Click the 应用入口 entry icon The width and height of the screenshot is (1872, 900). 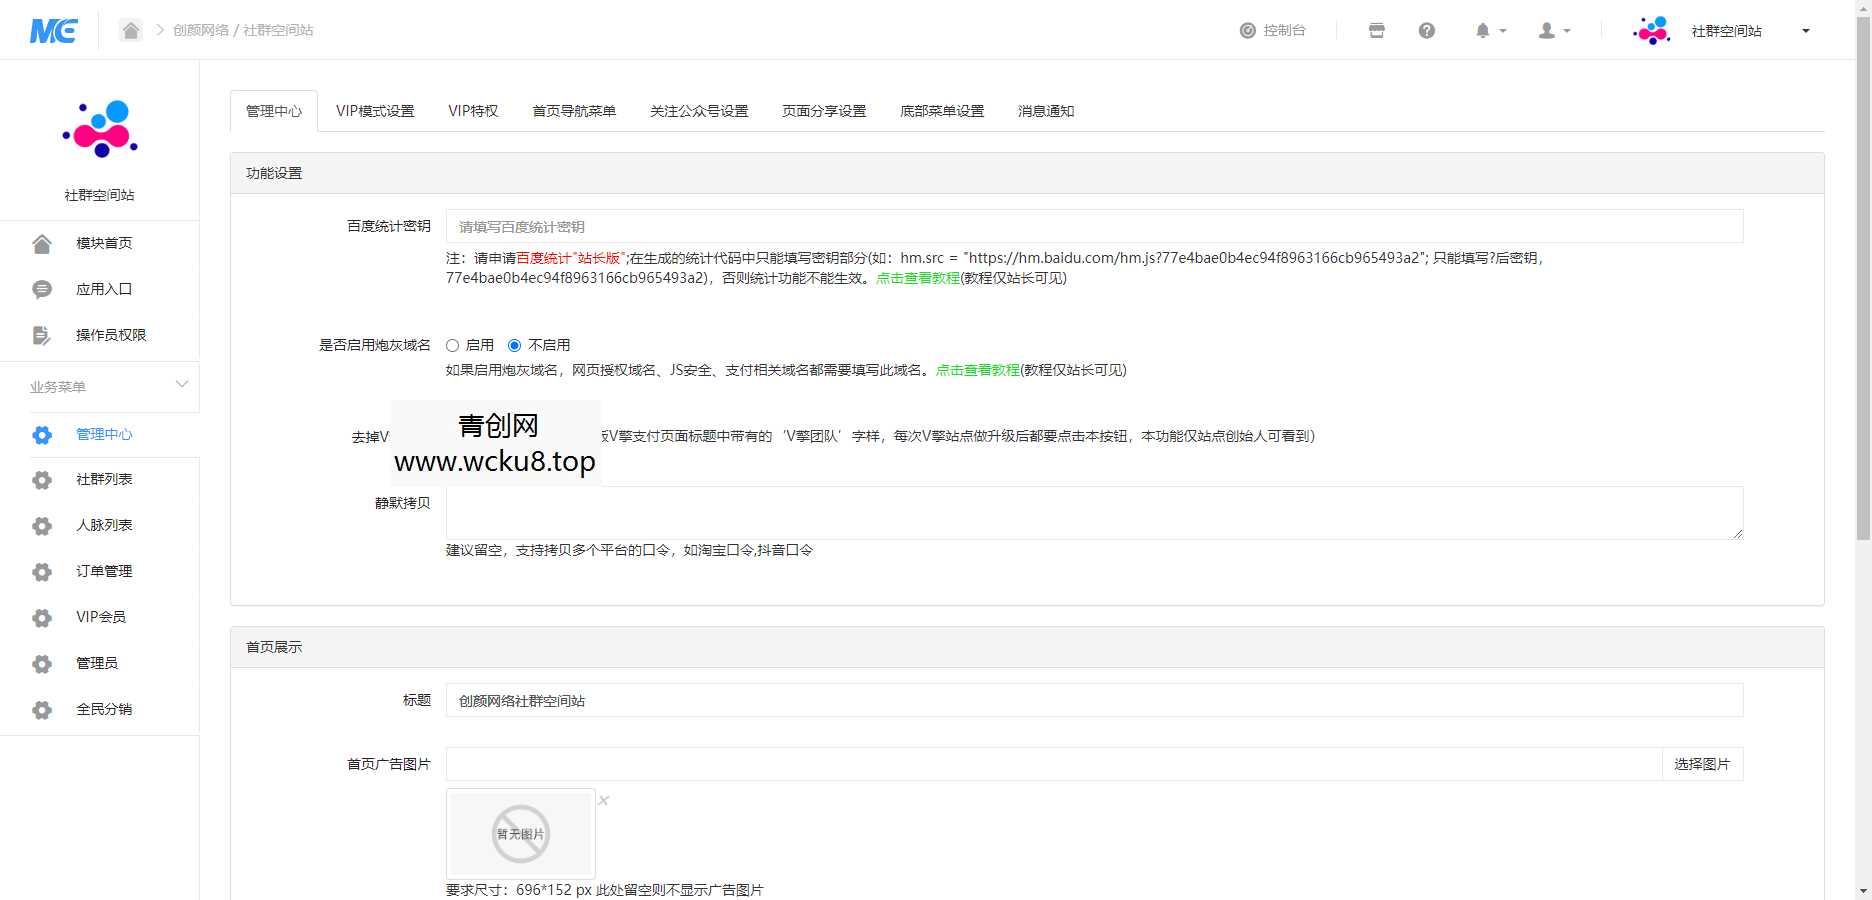click(41, 288)
